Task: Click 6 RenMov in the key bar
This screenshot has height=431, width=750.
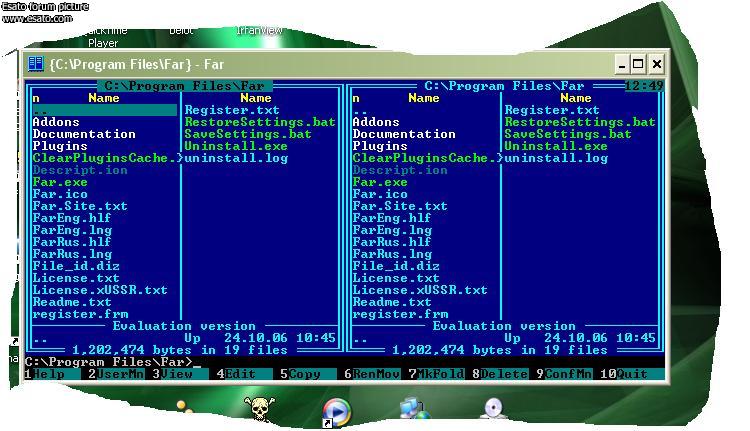Action: click(372, 374)
